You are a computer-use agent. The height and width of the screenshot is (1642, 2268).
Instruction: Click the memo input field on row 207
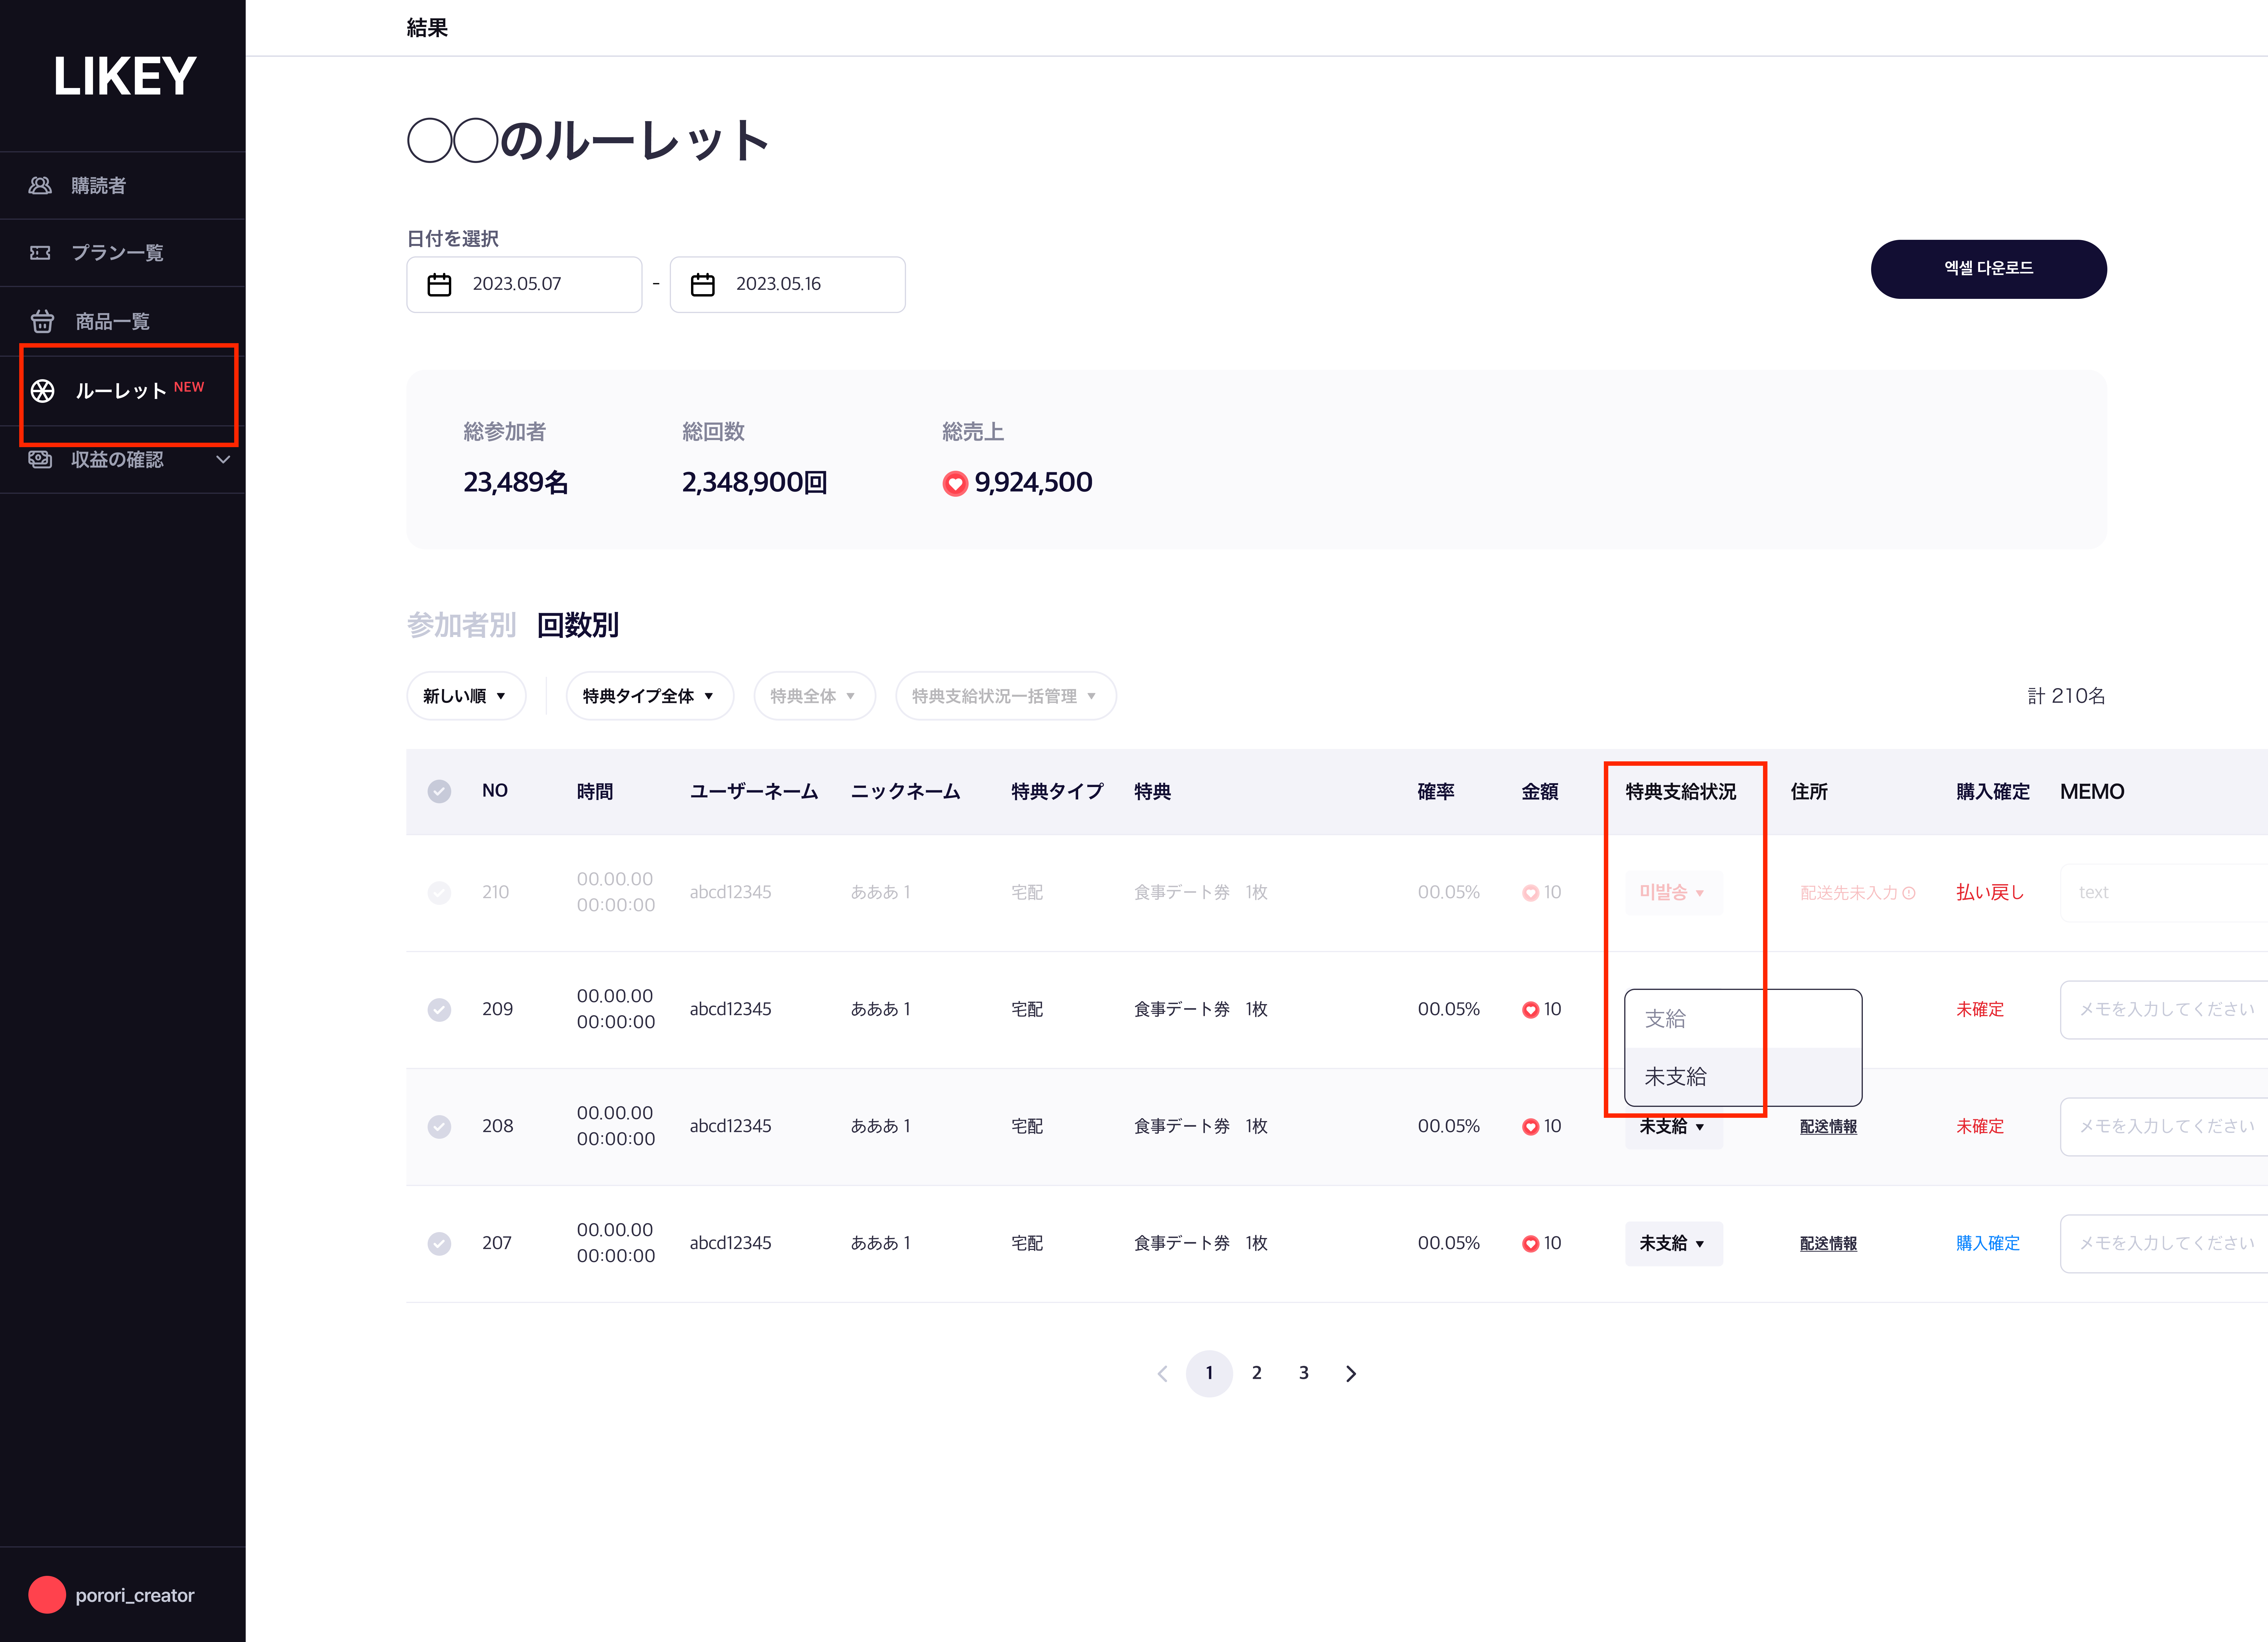click(x=2160, y=1243)
